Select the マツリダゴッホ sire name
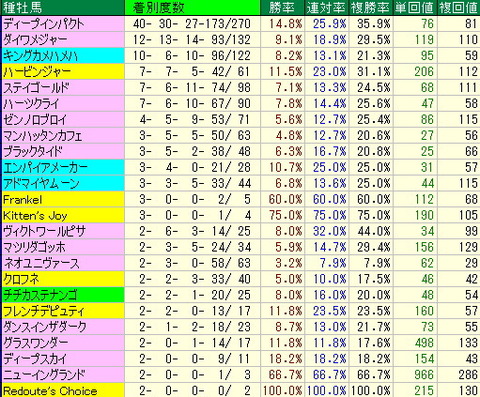Screen dimensions: 480x397 click(34, 248)
